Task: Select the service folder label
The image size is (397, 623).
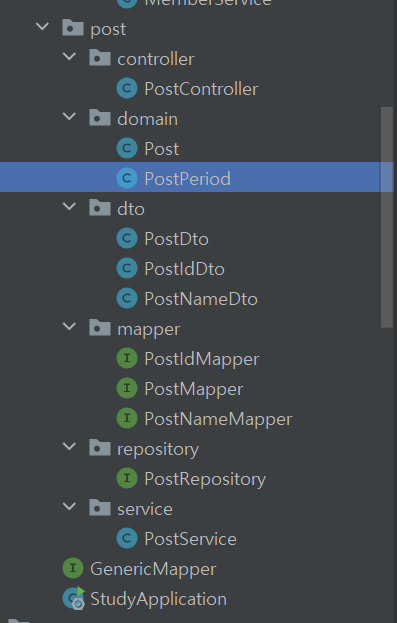Action: pos(145,509)
